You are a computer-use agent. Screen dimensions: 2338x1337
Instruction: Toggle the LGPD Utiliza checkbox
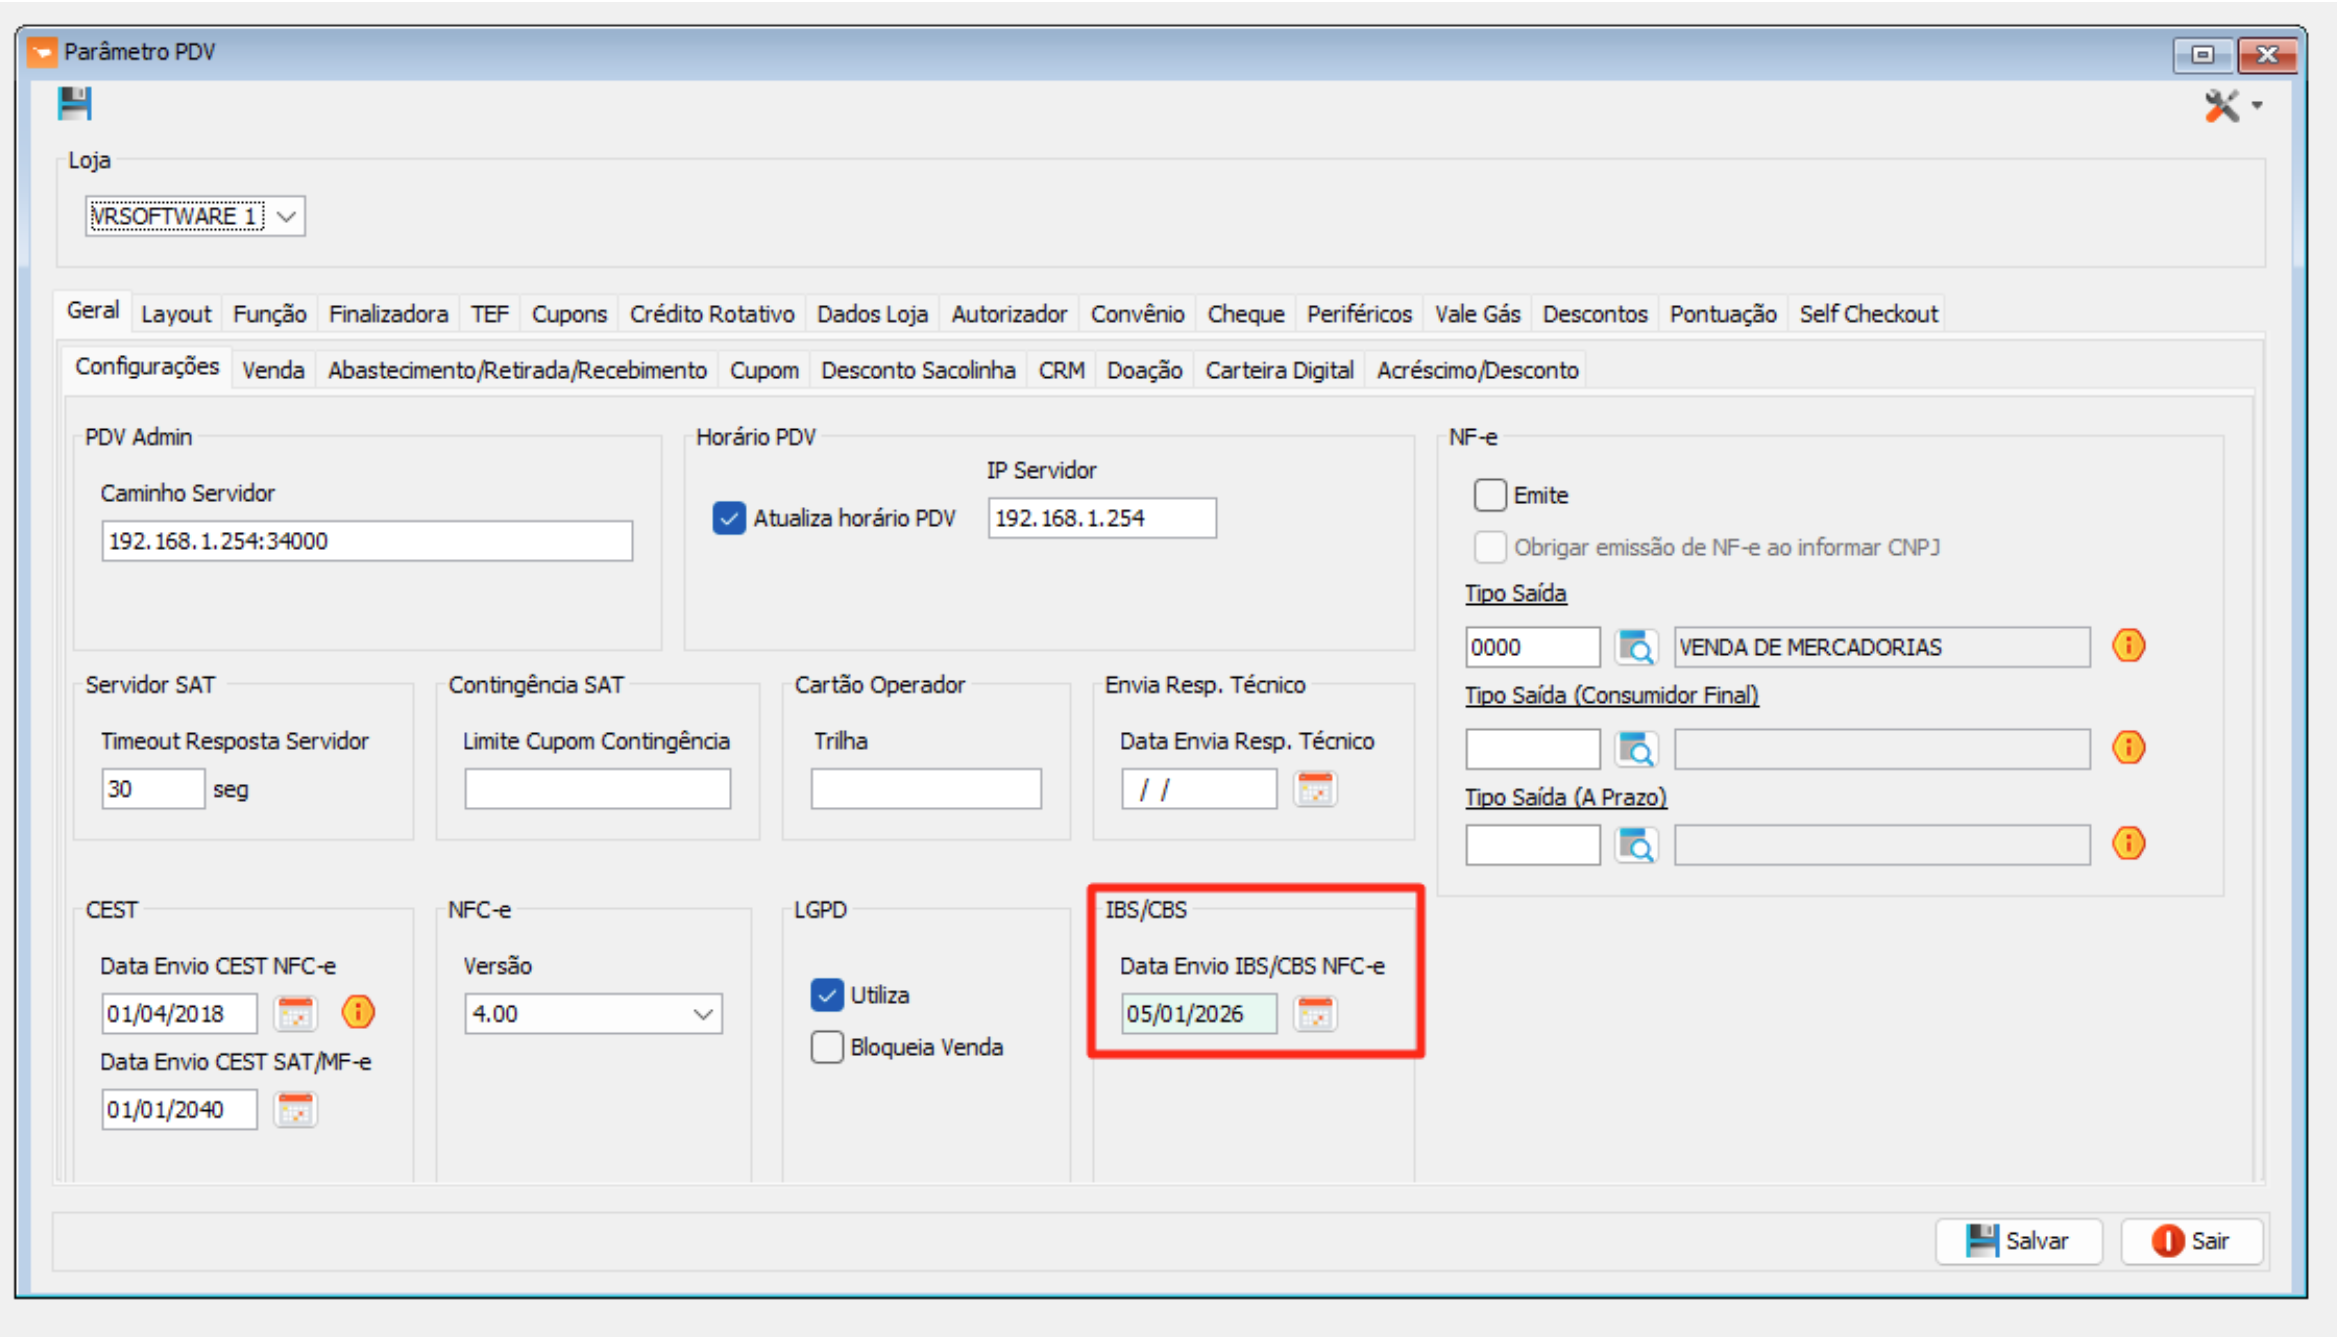(x=827, y=995)
